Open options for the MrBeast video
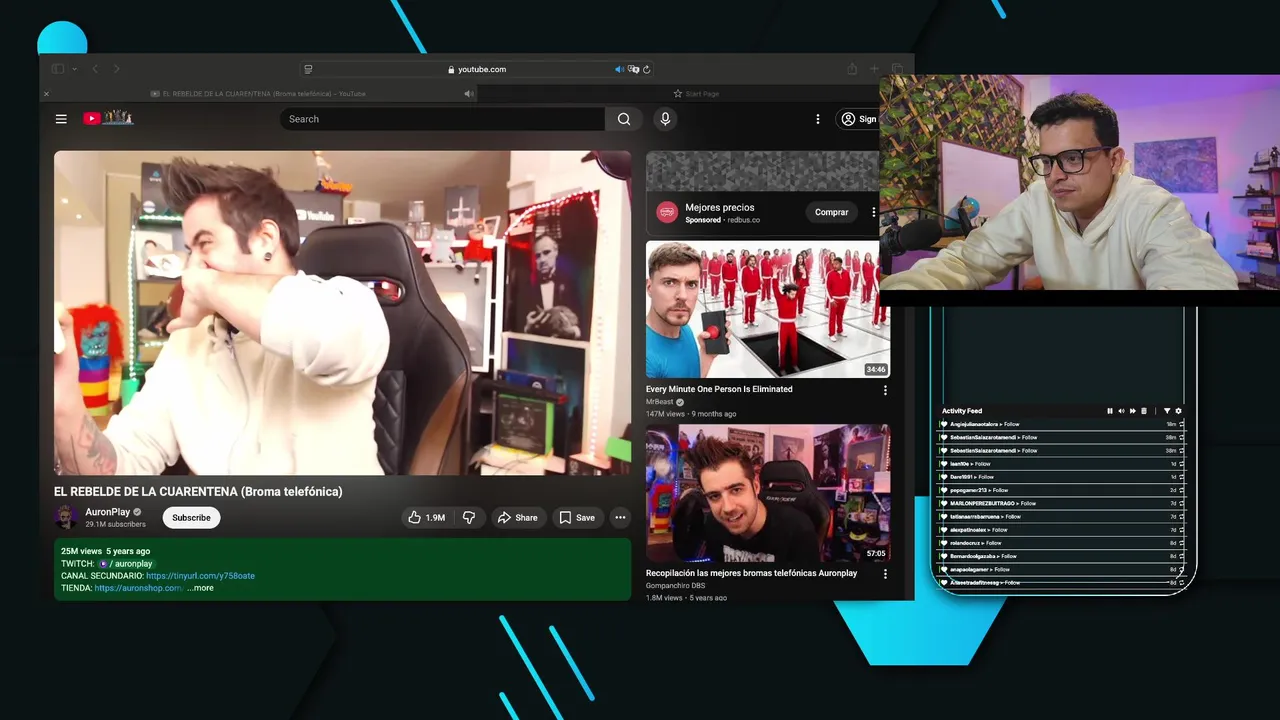The image size is (1280, 720). point(884,390)
